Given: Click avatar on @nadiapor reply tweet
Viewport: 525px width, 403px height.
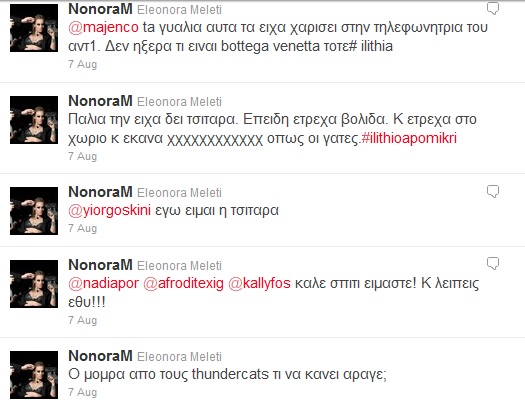Looking at the screenshot, I should click(34, 284).
